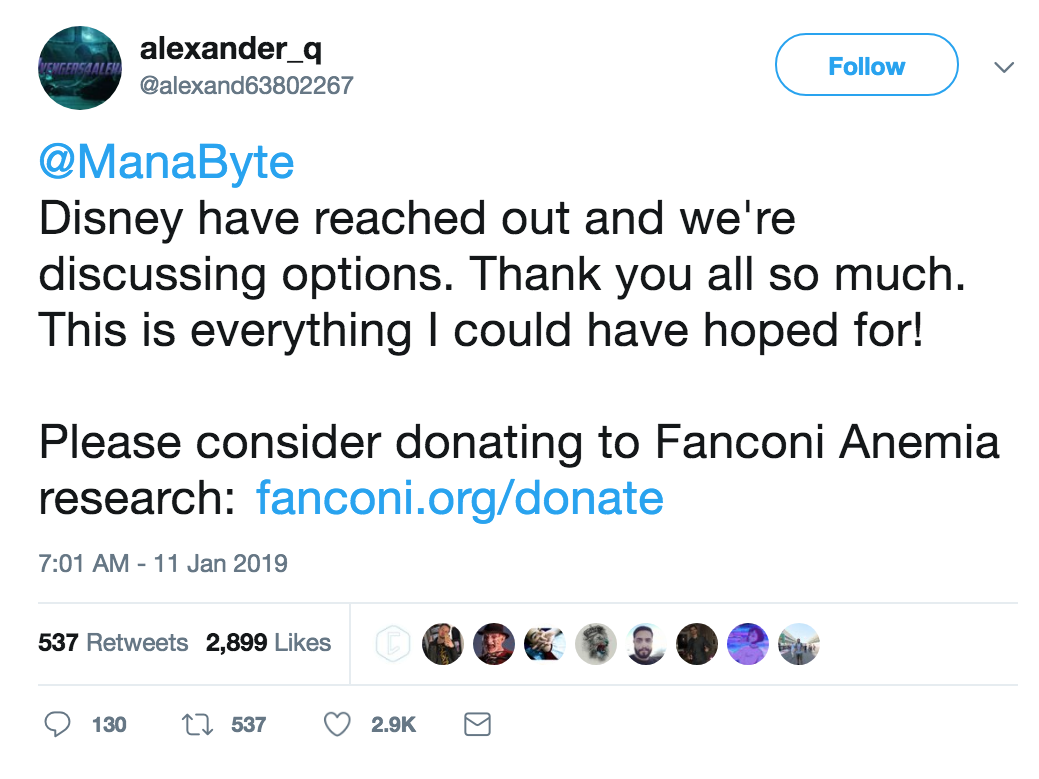Click the reply speech bubble icon
The width and height of the screenshot is (1039, 779).
click(x=60, y=724)
